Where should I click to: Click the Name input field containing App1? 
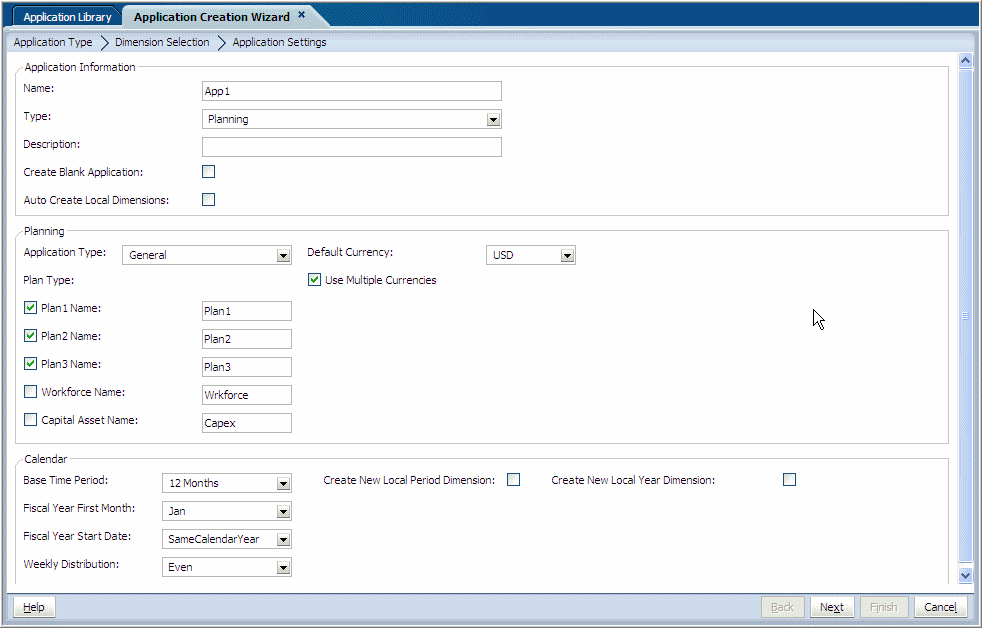pyautogui.click(x=351, y=91)
